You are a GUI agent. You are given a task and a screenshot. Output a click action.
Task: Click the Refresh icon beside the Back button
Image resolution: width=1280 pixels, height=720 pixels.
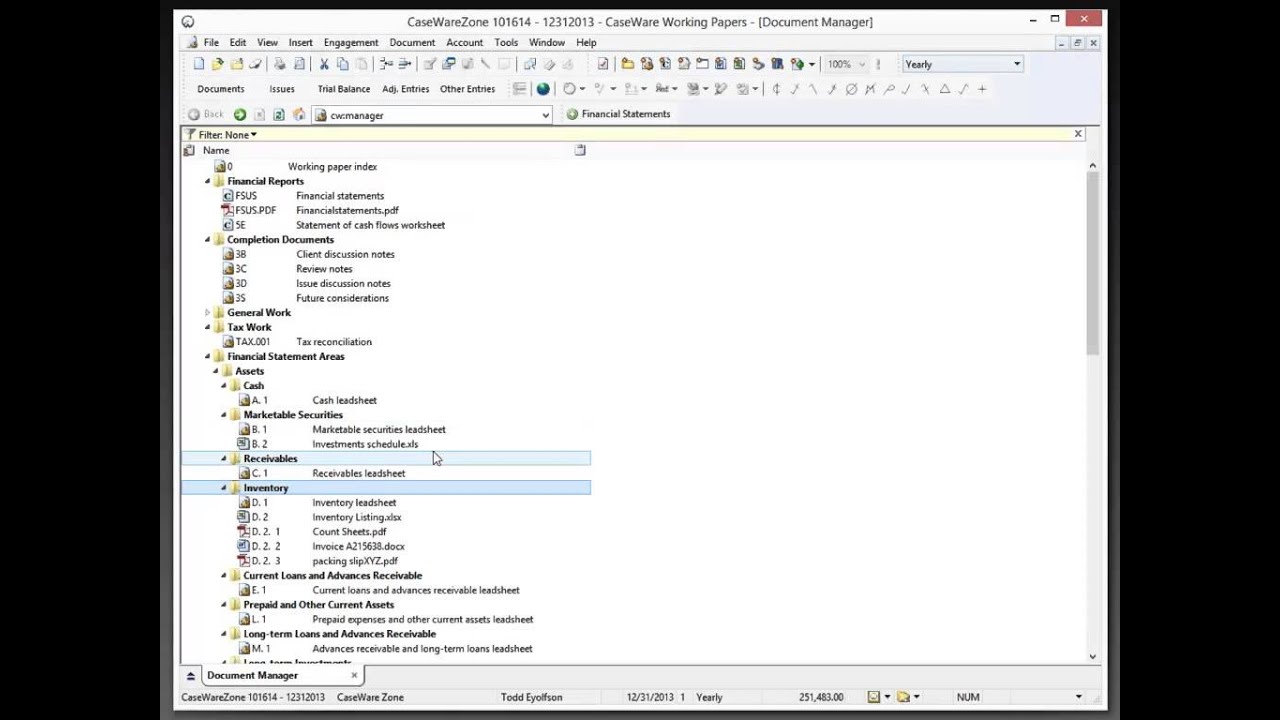tap(279, 115)
